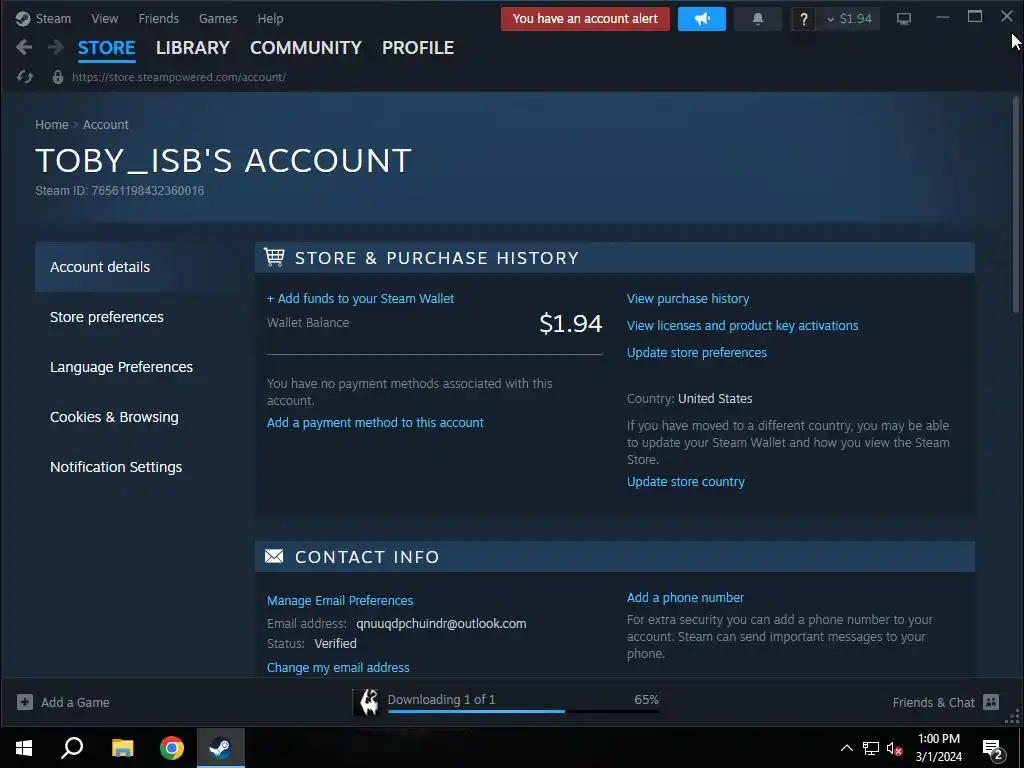The image size is (1024, 768).
Task: Open Manage Email Preferences link
Action: point(340,600)
